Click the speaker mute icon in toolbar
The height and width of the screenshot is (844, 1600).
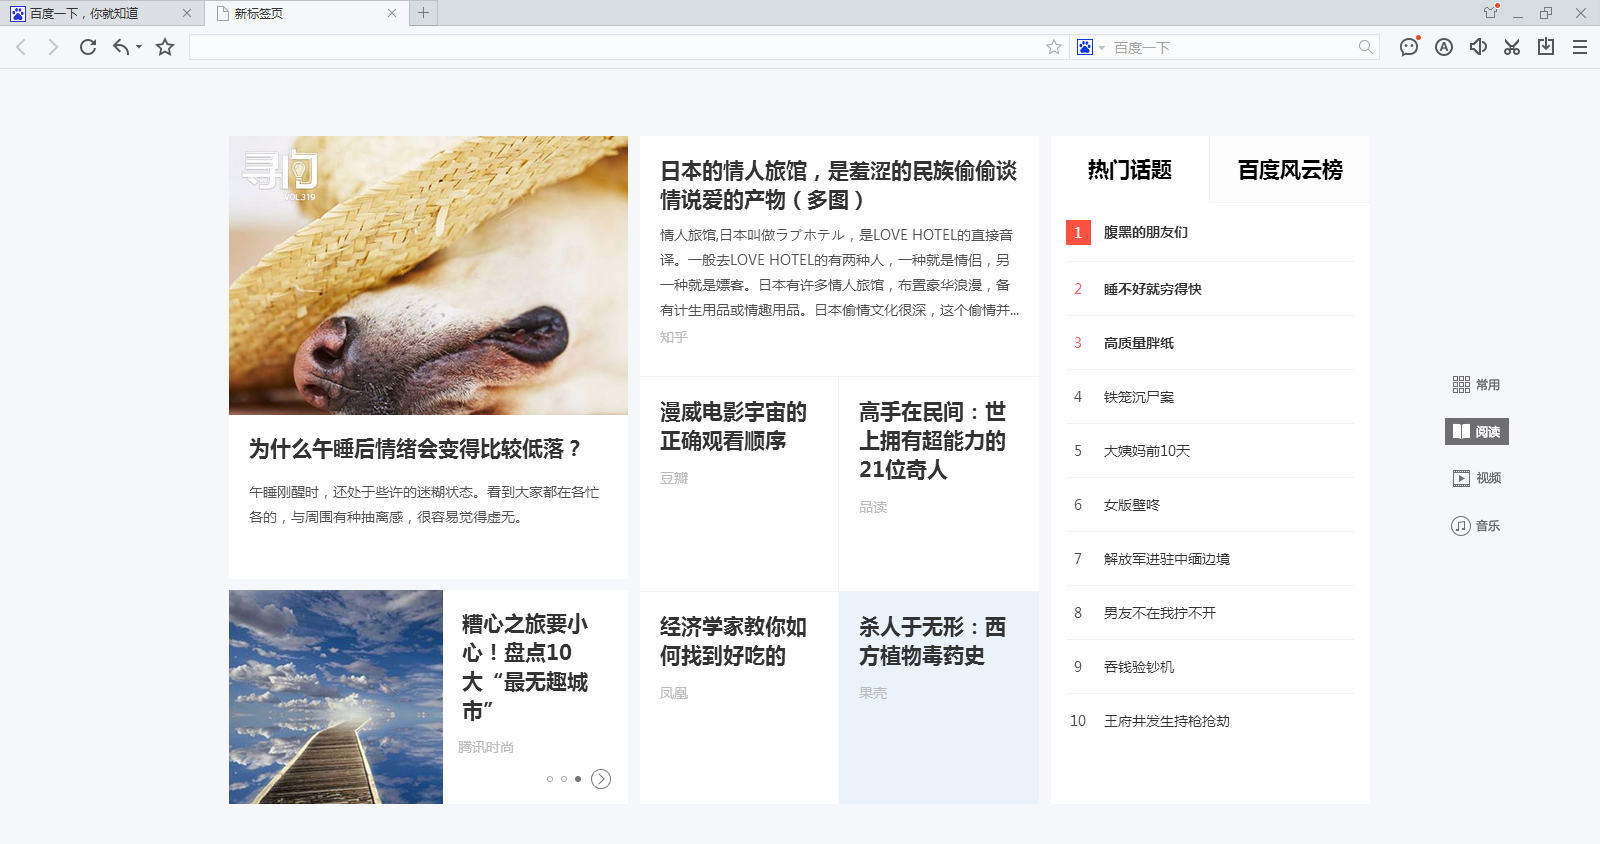[x=1478, y=47]
